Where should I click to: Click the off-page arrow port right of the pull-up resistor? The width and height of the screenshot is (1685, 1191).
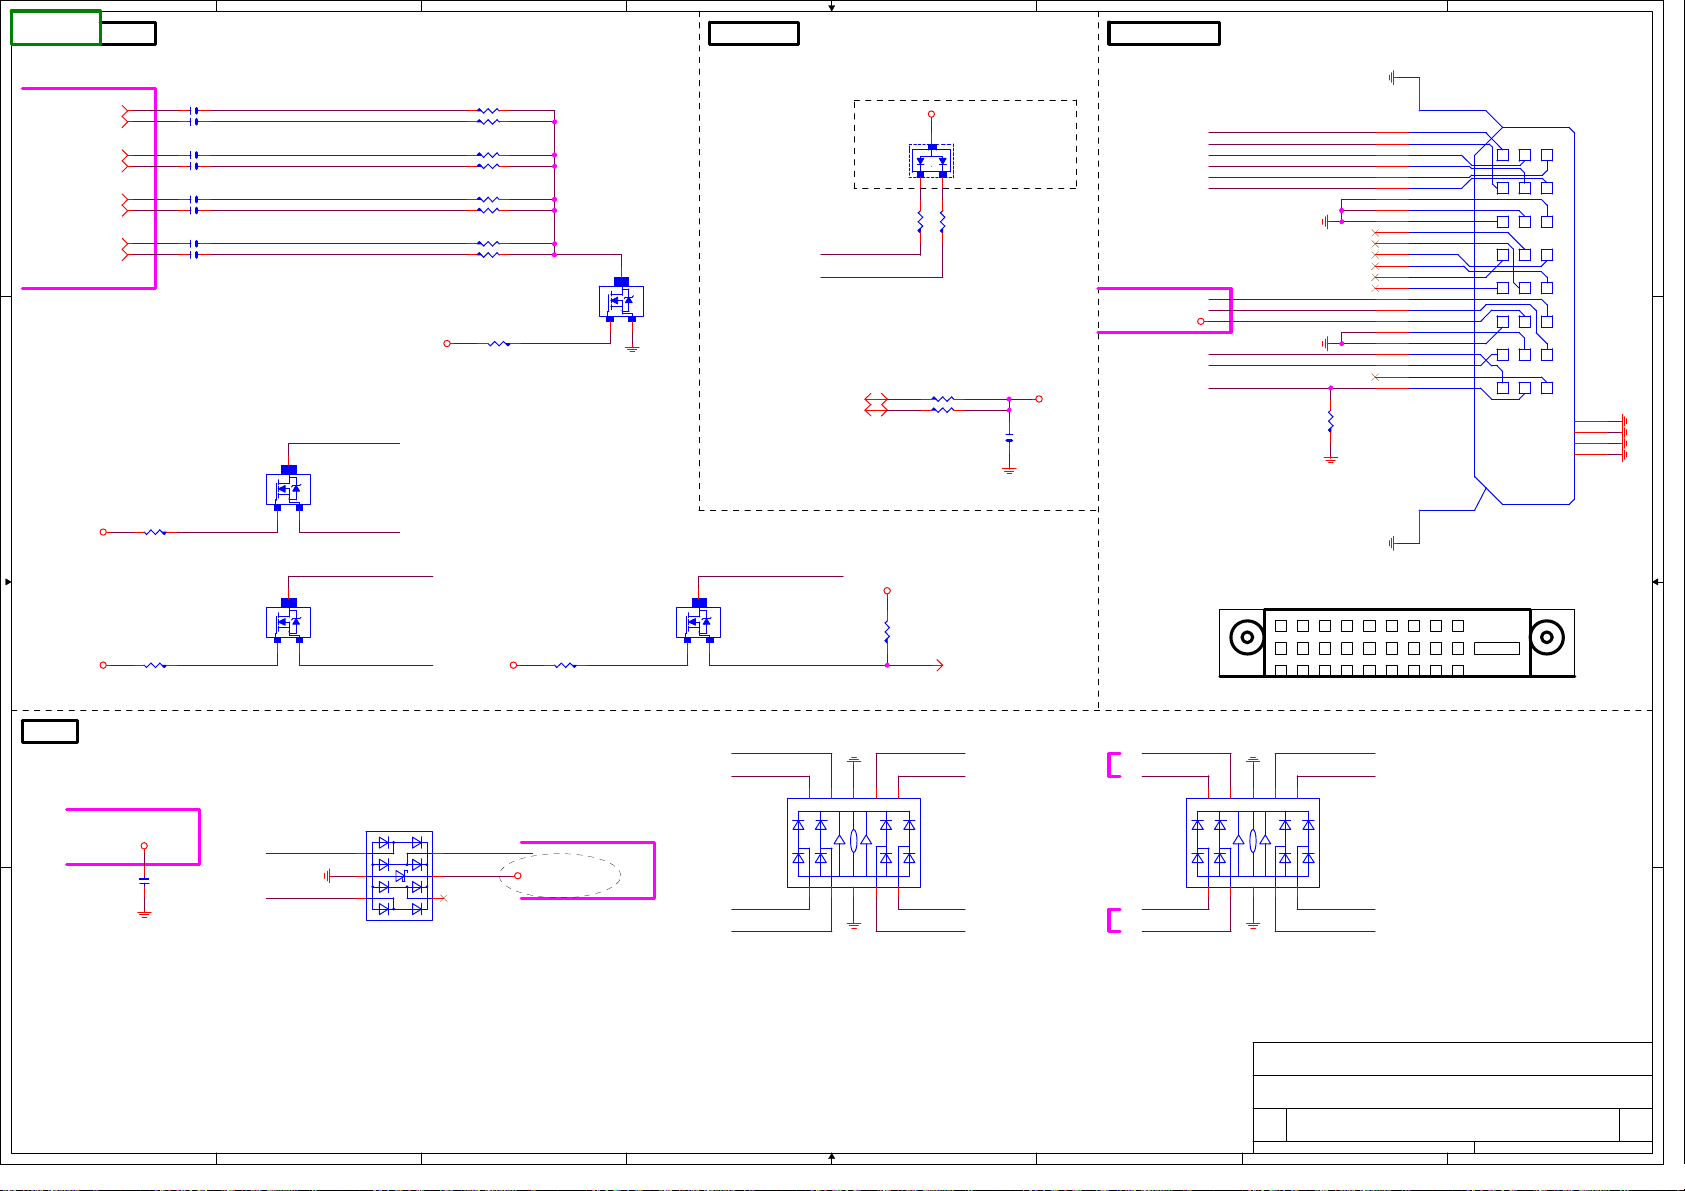(x=939, y=665)
